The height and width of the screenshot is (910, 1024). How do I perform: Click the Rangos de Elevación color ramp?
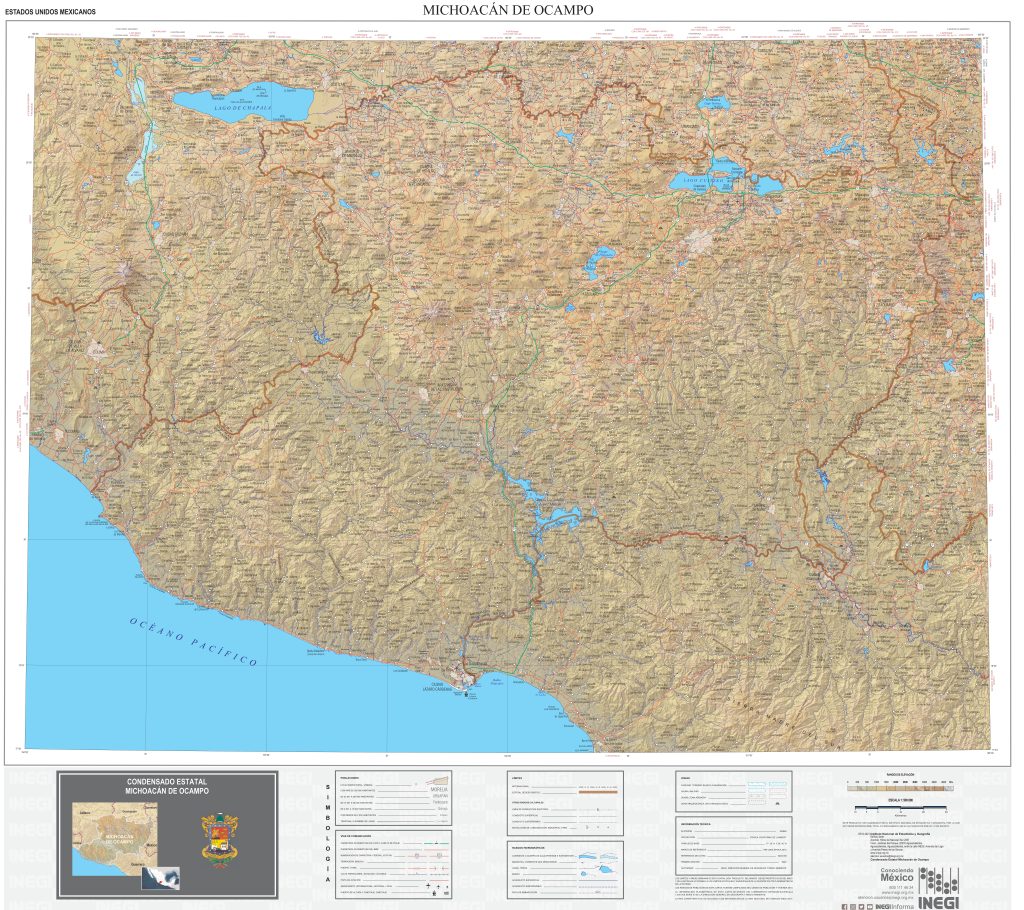tap(898, 788)
